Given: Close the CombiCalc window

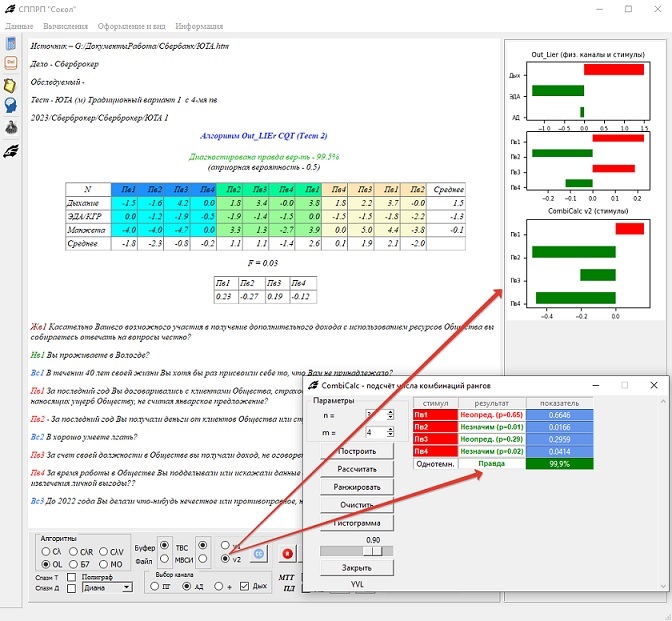Looking at the screenshot, I should tap(654, 385).
